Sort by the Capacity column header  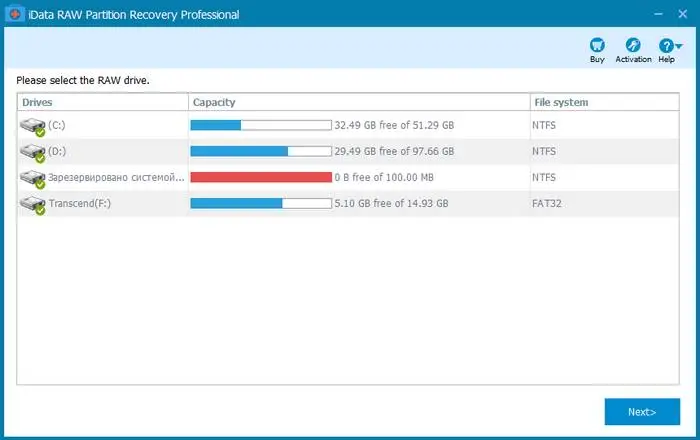359,102
